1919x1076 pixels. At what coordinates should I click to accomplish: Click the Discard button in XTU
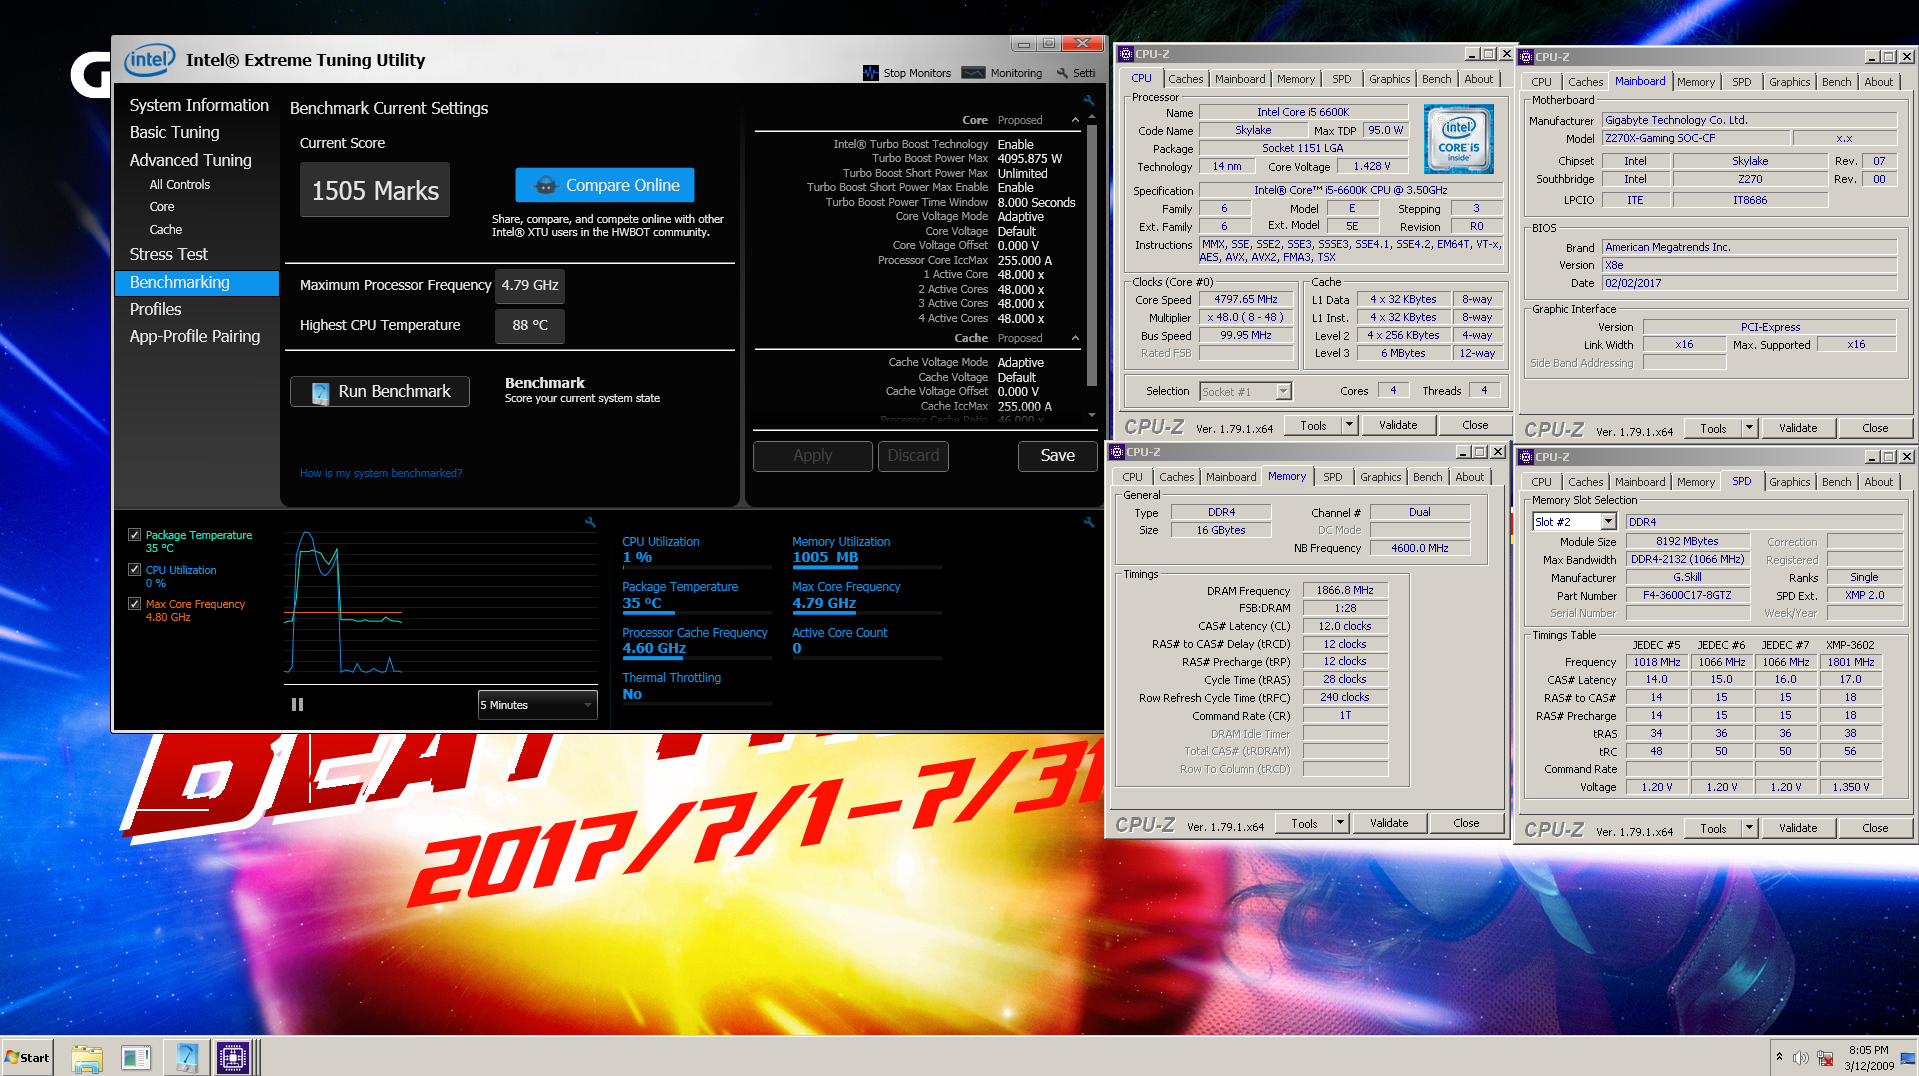(913, 456)
